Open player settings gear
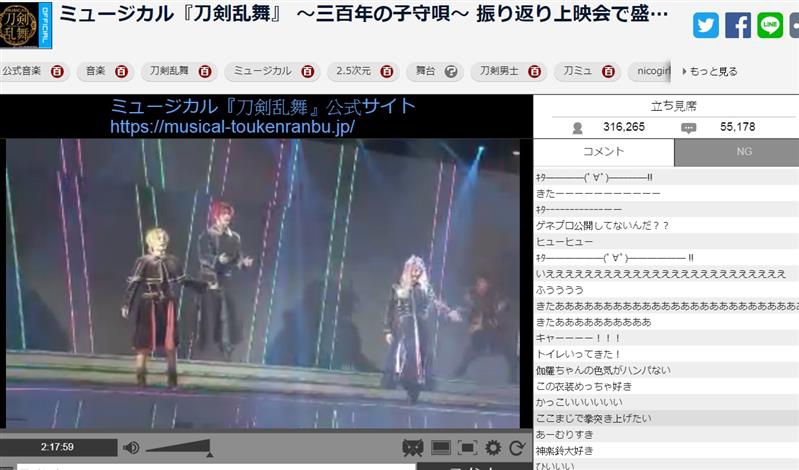 coord(493,448)
